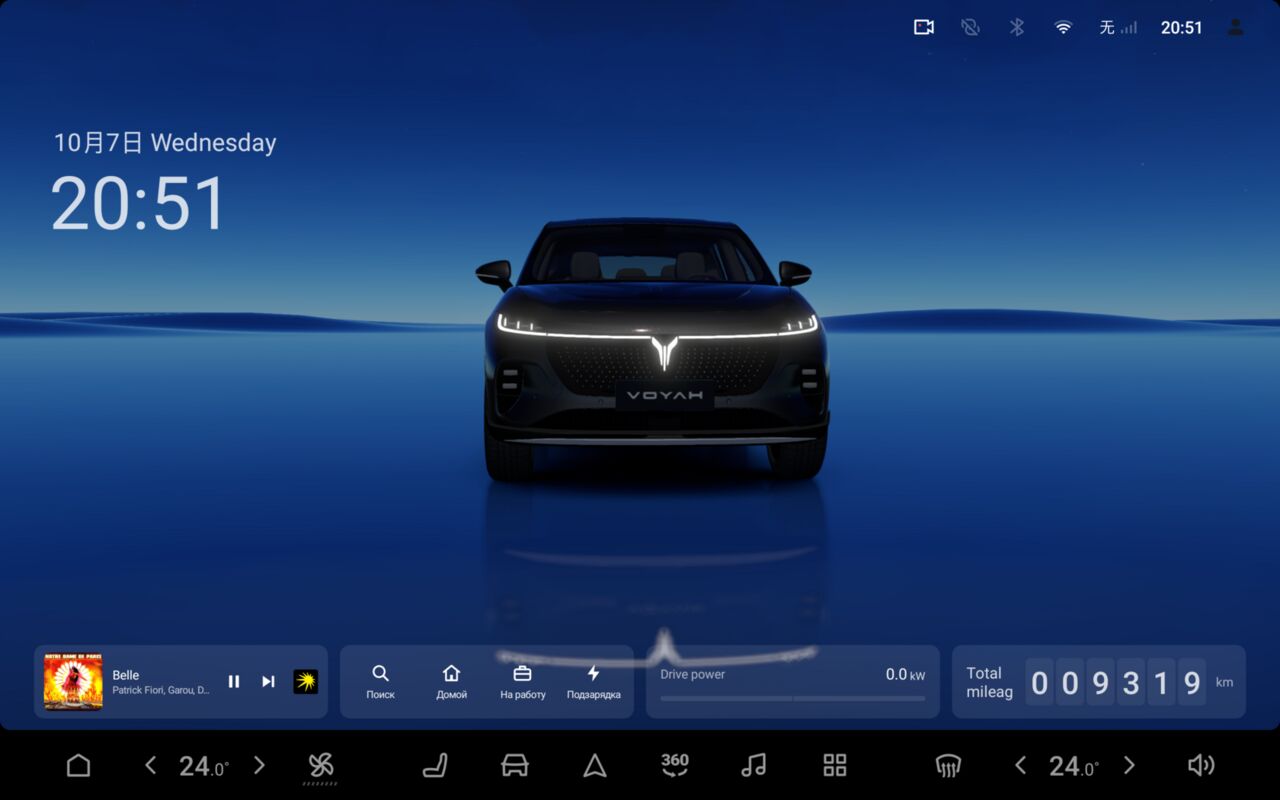Screen dimensions: 1280x800
Task: Go to home screen via dock icon
Action: tap(78, 766)
